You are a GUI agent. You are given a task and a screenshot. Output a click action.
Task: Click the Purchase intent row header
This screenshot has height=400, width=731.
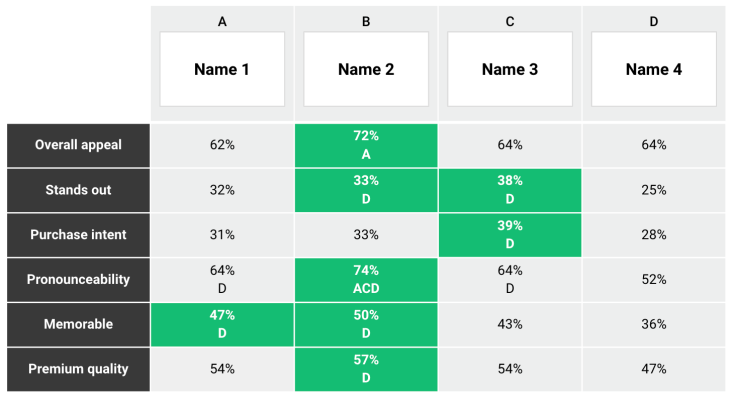coord(78,234)
